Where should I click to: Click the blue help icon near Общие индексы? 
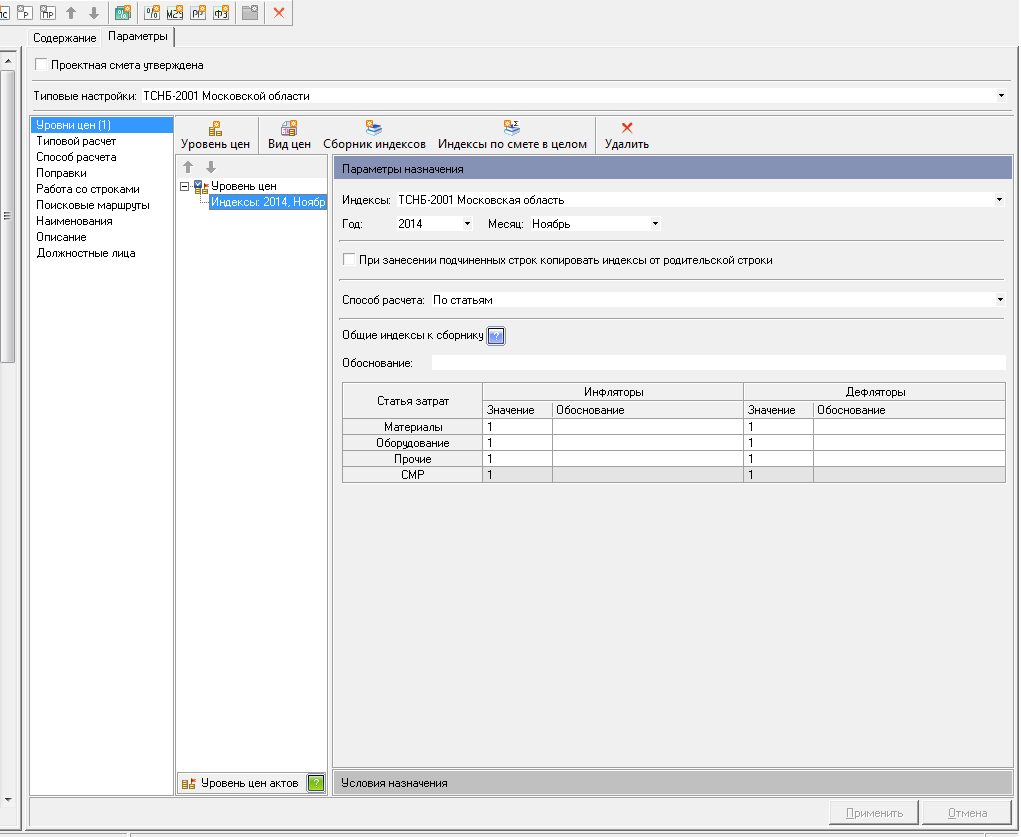click(496, 336)
